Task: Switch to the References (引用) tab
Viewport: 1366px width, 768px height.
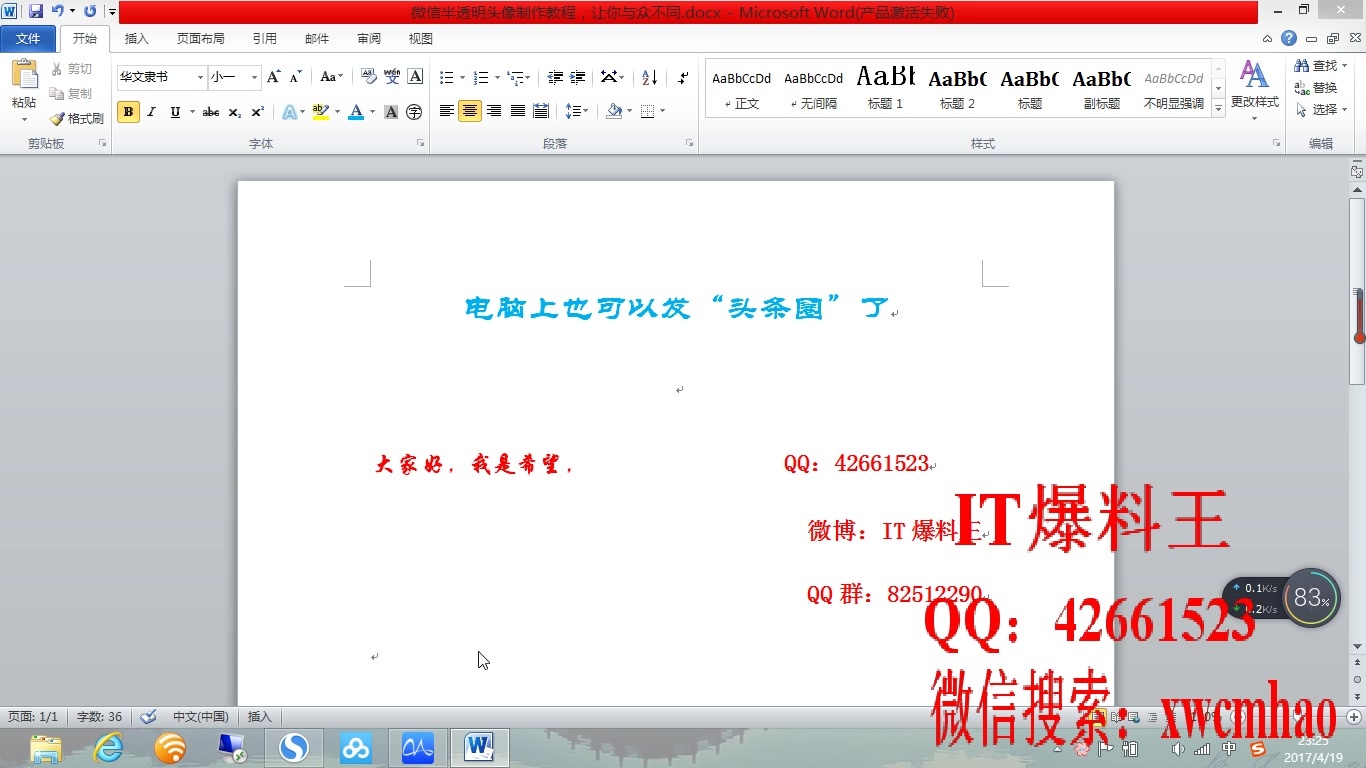Action: tap(265, 39)
